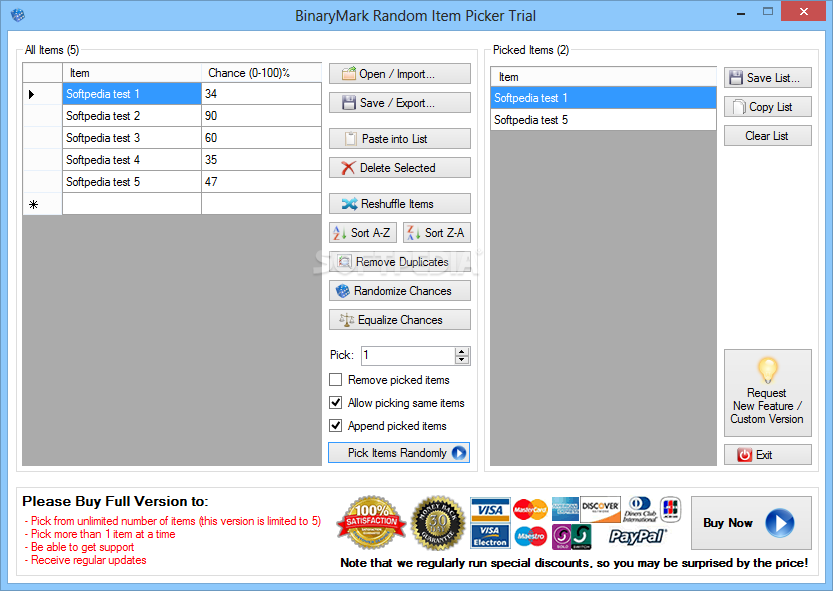Click the lightbulb Request New Feature icon

[x=768, y=370]
